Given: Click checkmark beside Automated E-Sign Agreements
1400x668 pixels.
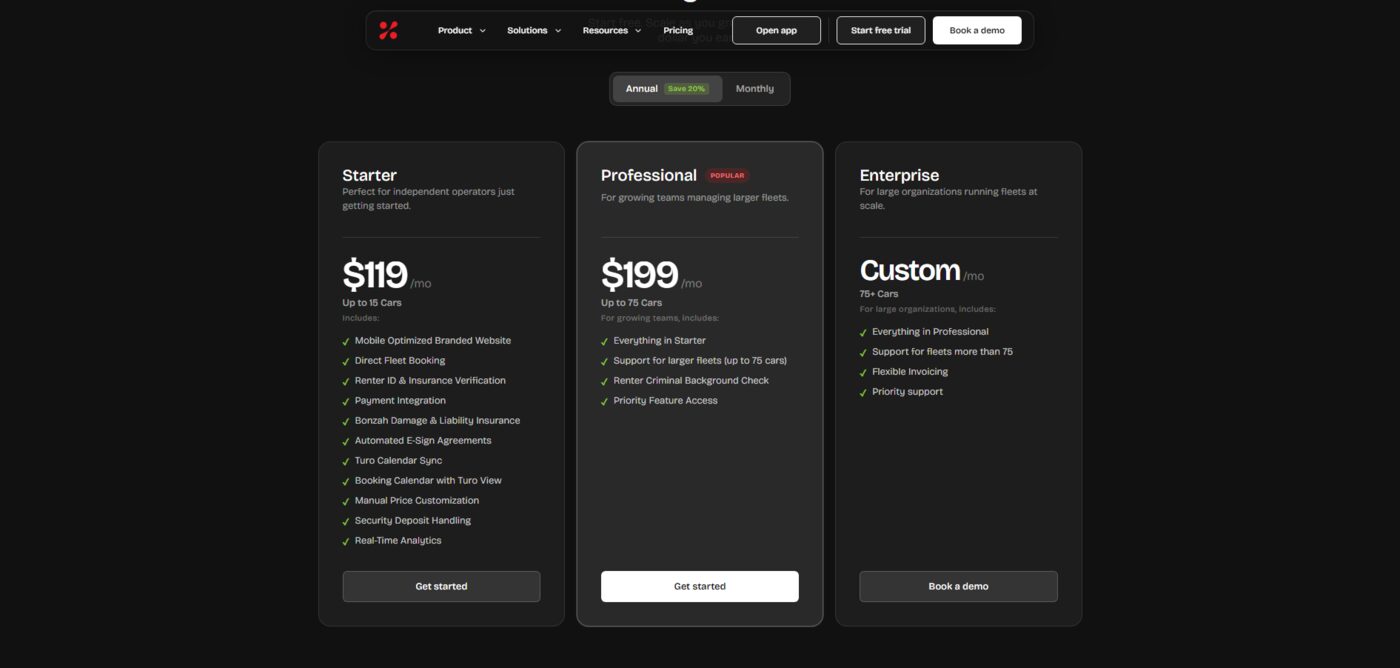Looking at the screenshot, I should (346, 441).
